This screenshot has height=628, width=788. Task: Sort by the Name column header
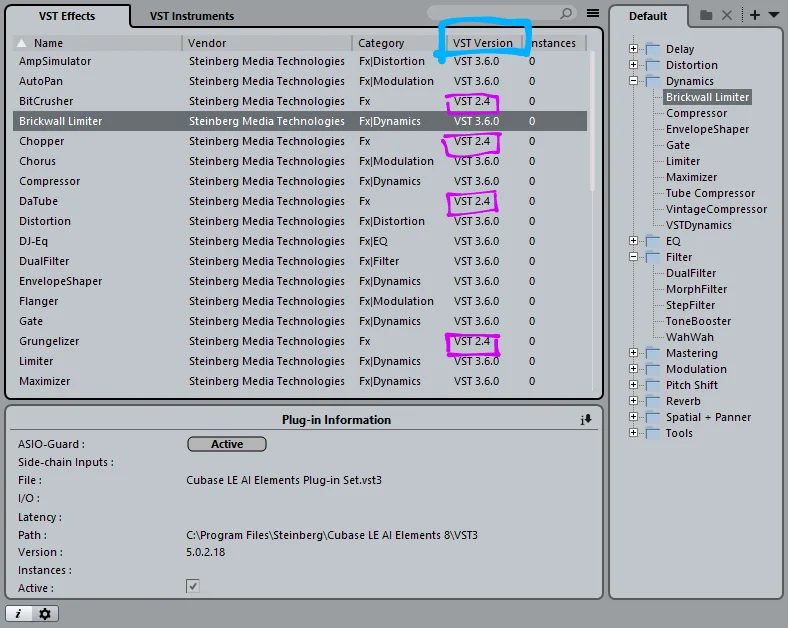(97, 43)
